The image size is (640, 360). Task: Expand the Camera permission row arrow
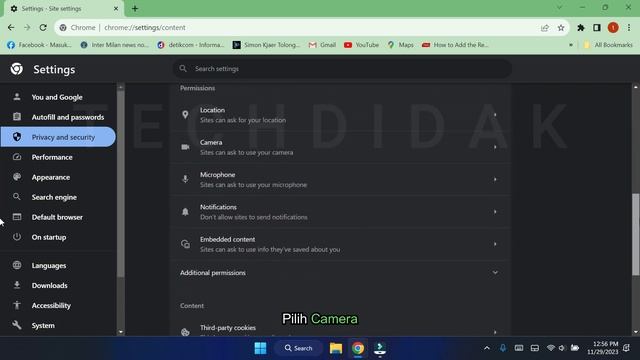pos(495,147)
